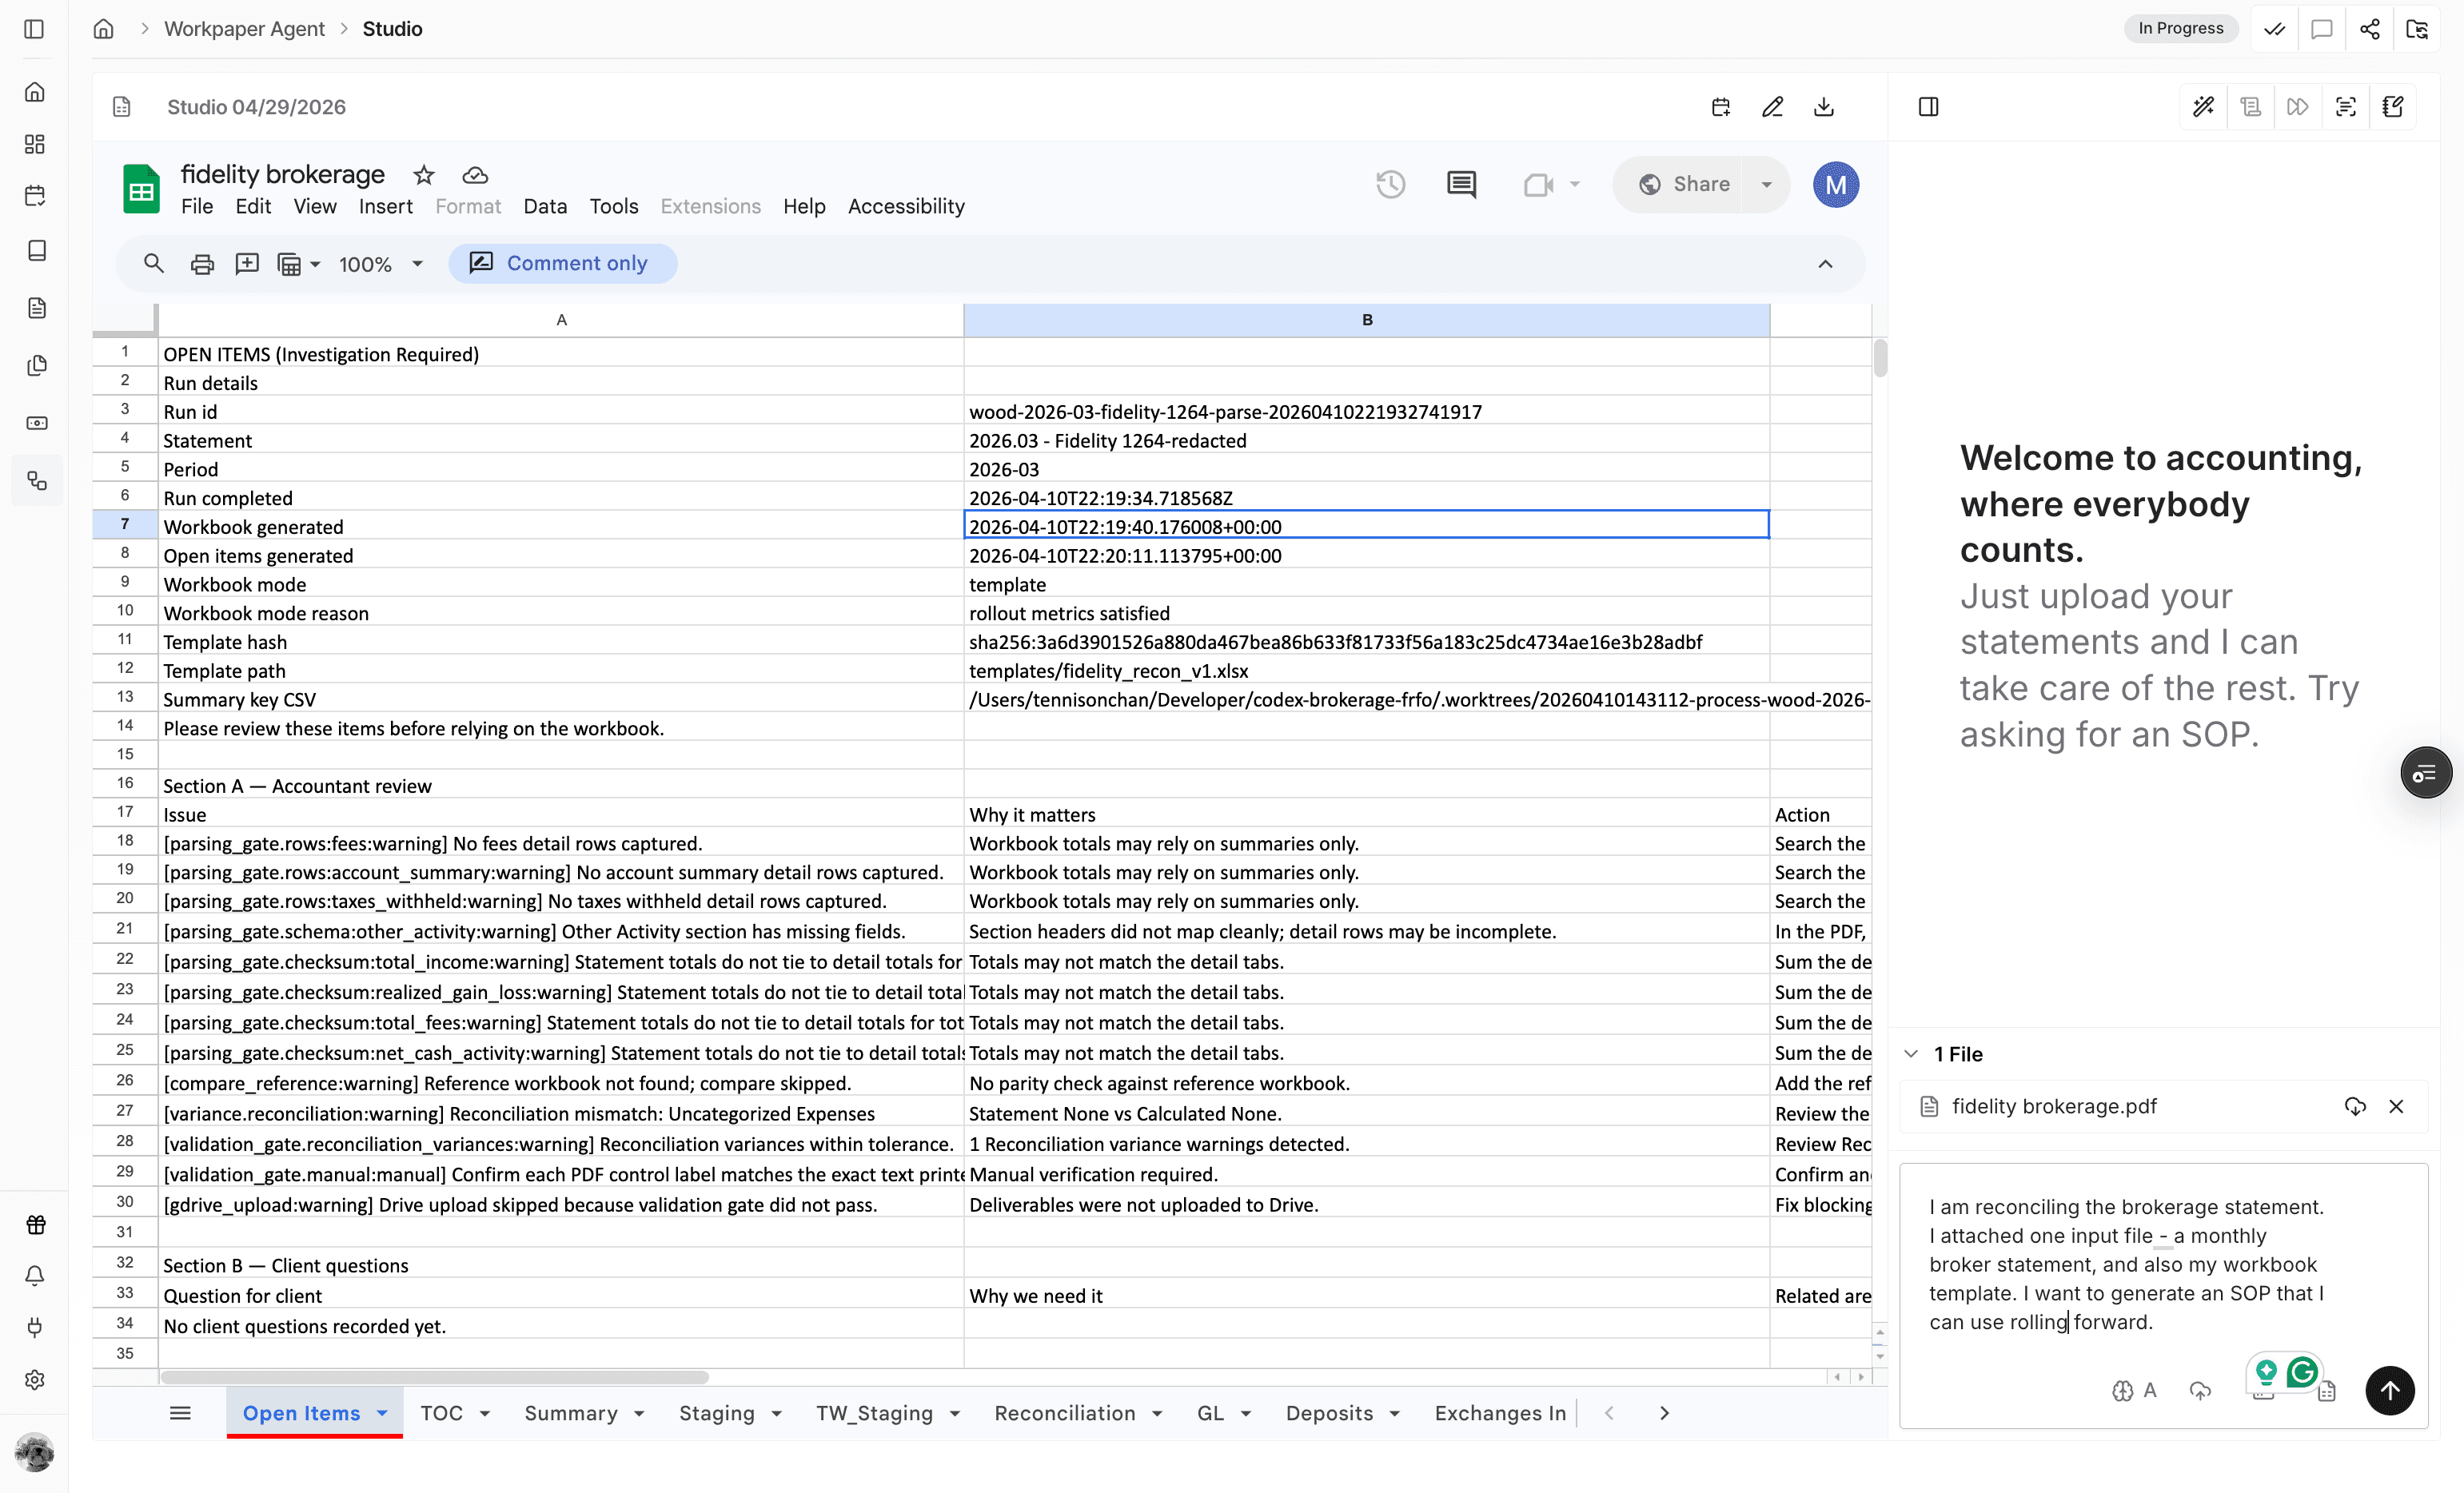
Task: Click the cloud upload icon in chat box
Action: coord(2200,1391)
